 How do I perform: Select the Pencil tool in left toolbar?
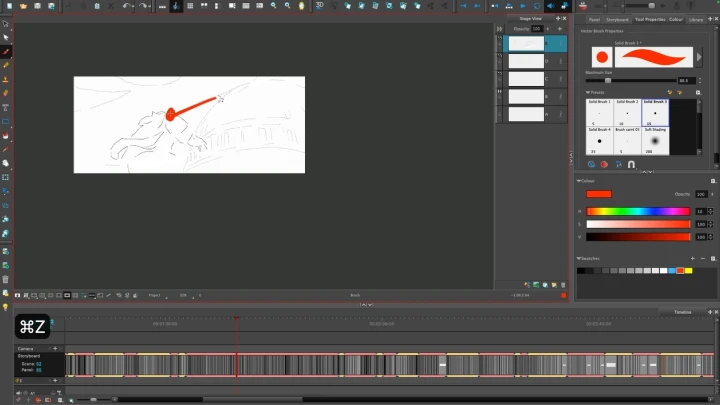point(6,65)
